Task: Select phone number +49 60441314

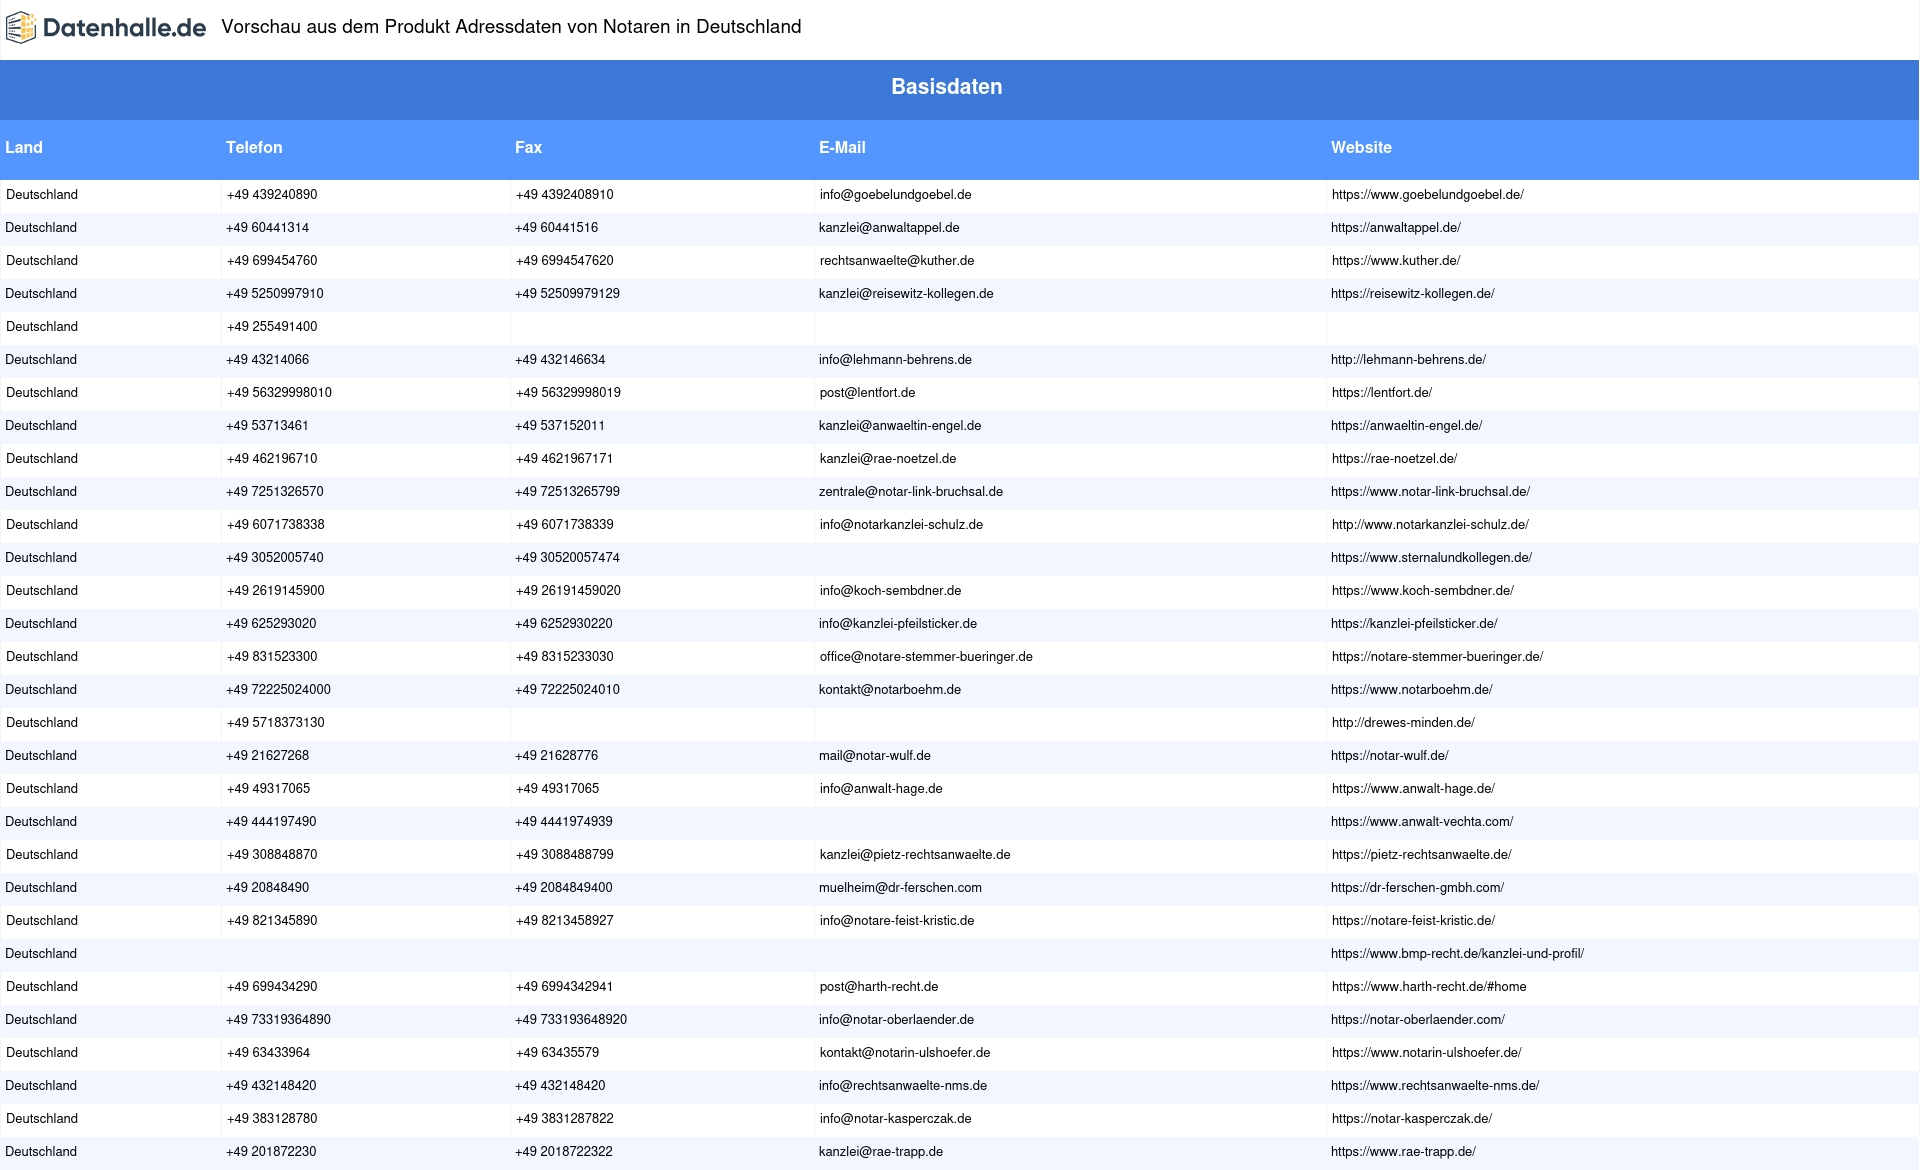Action: tap(267, 228)
